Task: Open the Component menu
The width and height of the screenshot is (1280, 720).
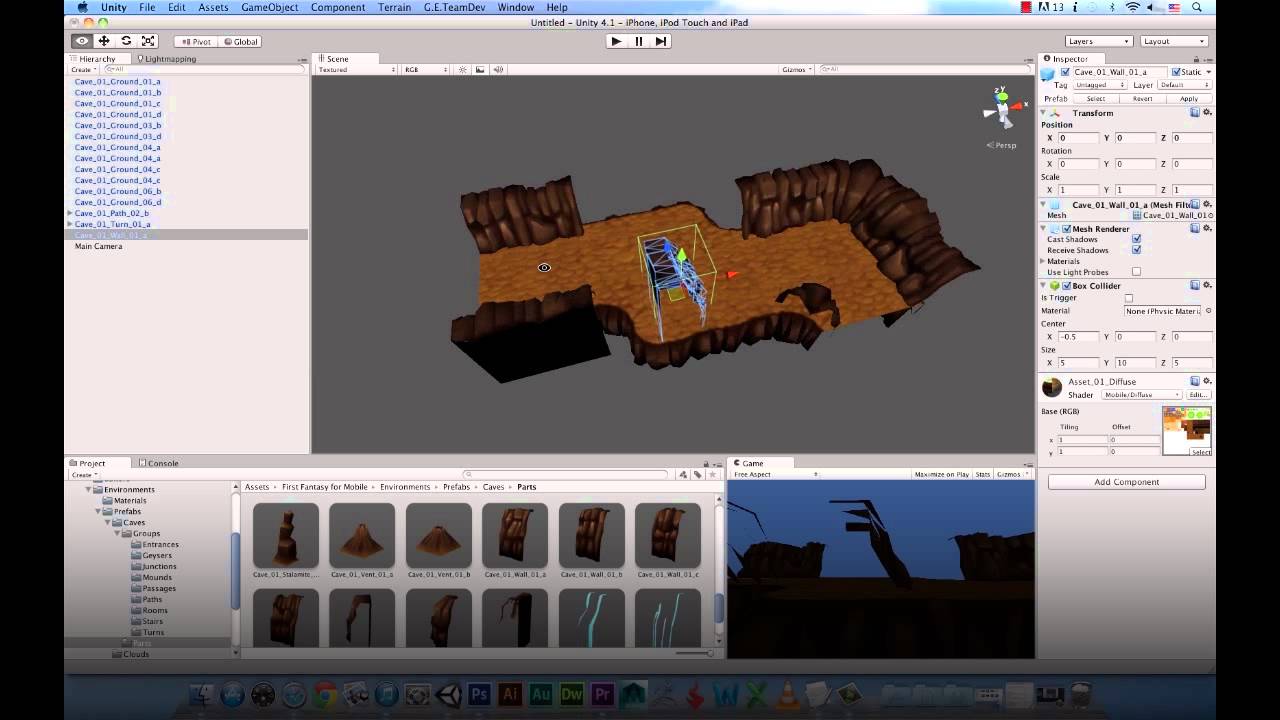Action: coord(338,7)
